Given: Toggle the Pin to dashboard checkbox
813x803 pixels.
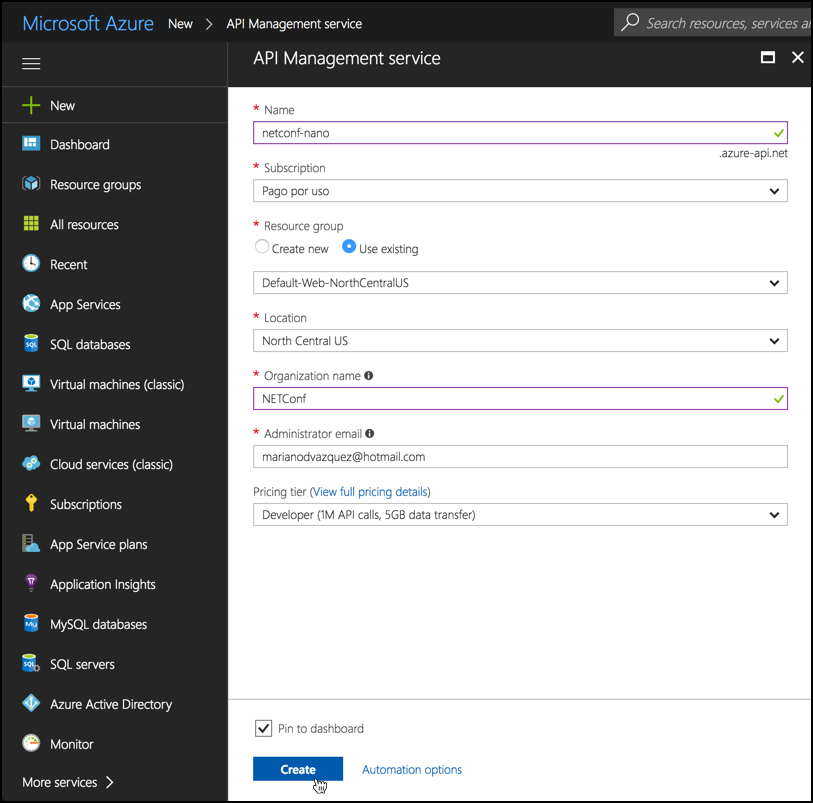Looking at the screenshot, I should tap(263, 728).
